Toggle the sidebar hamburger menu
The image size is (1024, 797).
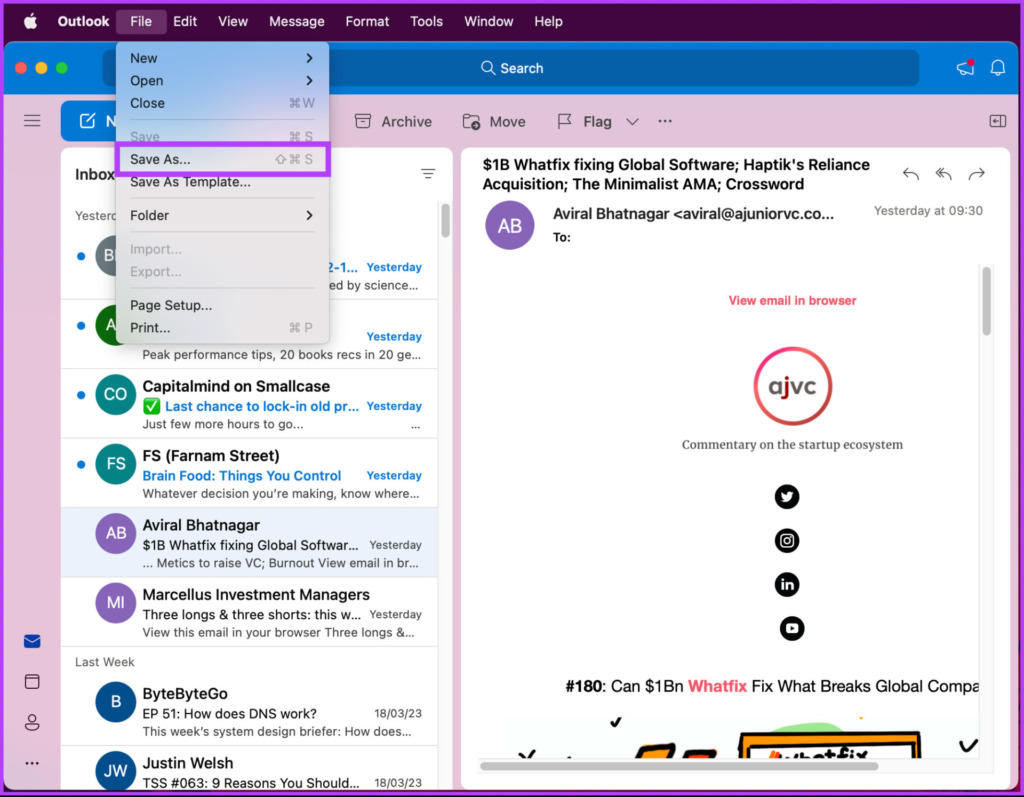(32, 121)
